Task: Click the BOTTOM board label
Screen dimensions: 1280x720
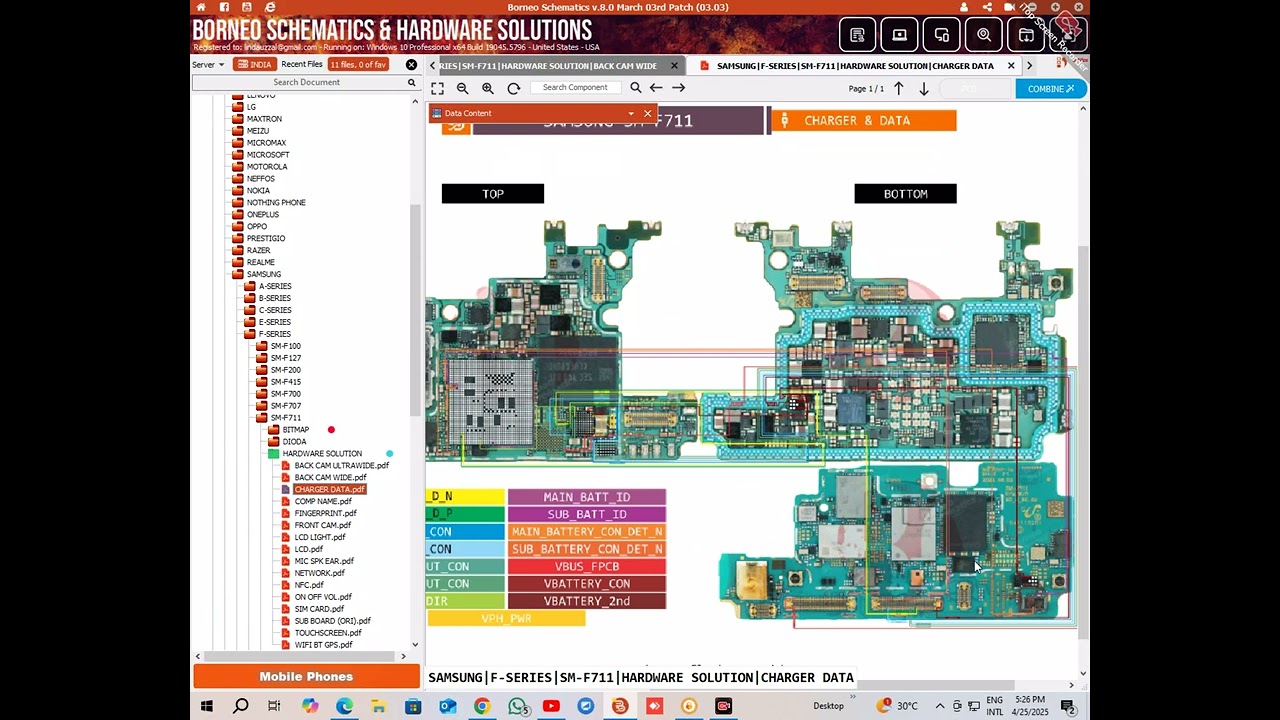Action: tap(905, 194)
